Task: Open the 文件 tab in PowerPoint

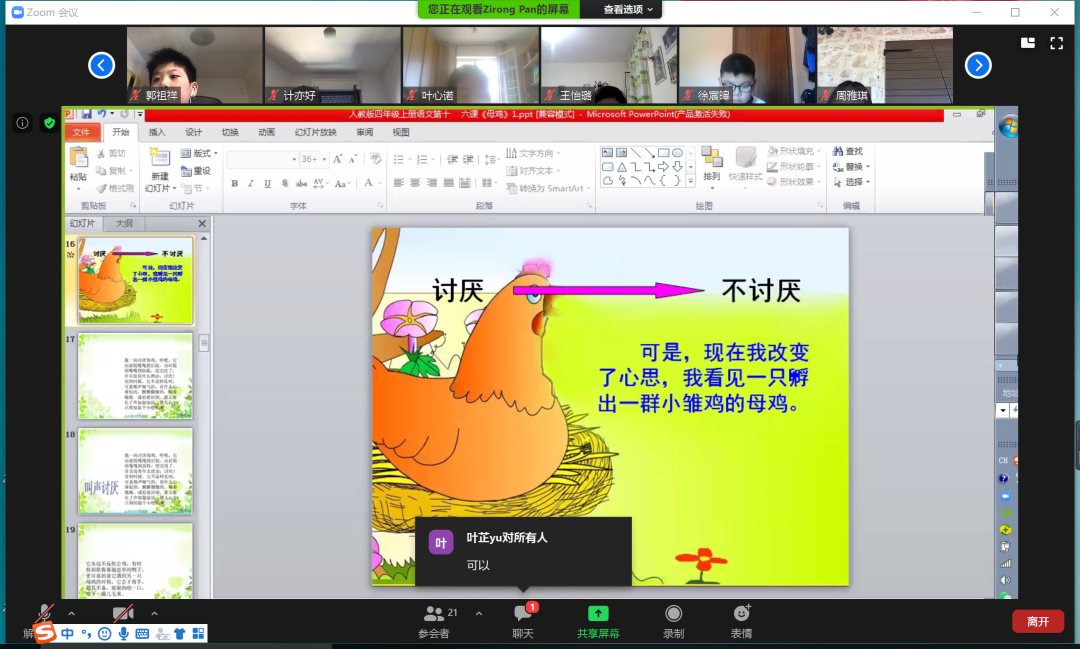Action: click(x=81, y=132)
